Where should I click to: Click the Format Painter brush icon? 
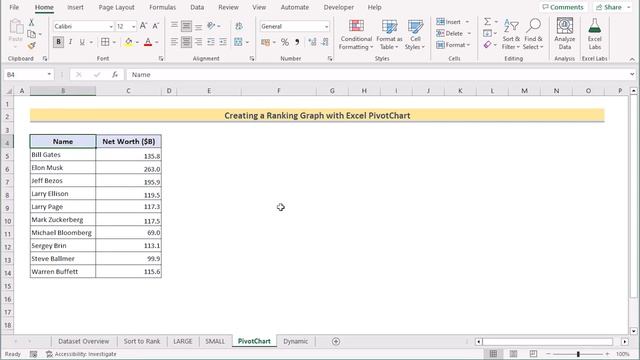31,46
